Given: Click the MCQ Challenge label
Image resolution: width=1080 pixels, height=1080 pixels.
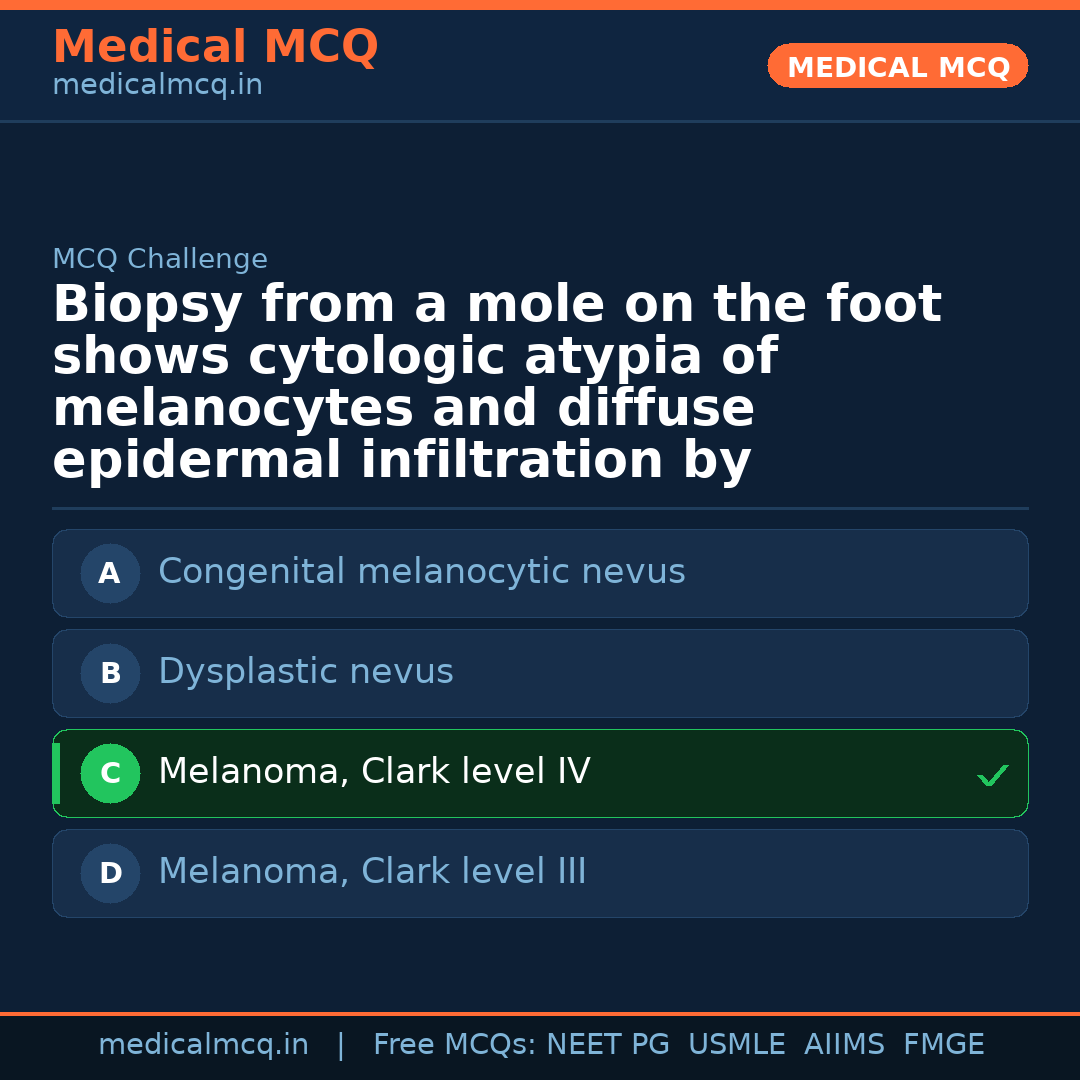Looking at the screenshot, I should pyautogui.click(x=160, y=259).
